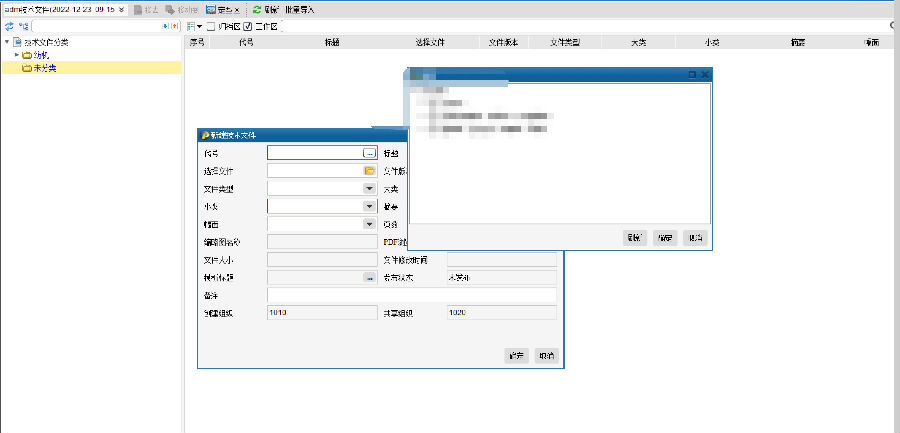Click the greyed ellipsis button left of 发布状态
Image resolution: width=900 pixels, height=433 pixels.
pos(370,278)
